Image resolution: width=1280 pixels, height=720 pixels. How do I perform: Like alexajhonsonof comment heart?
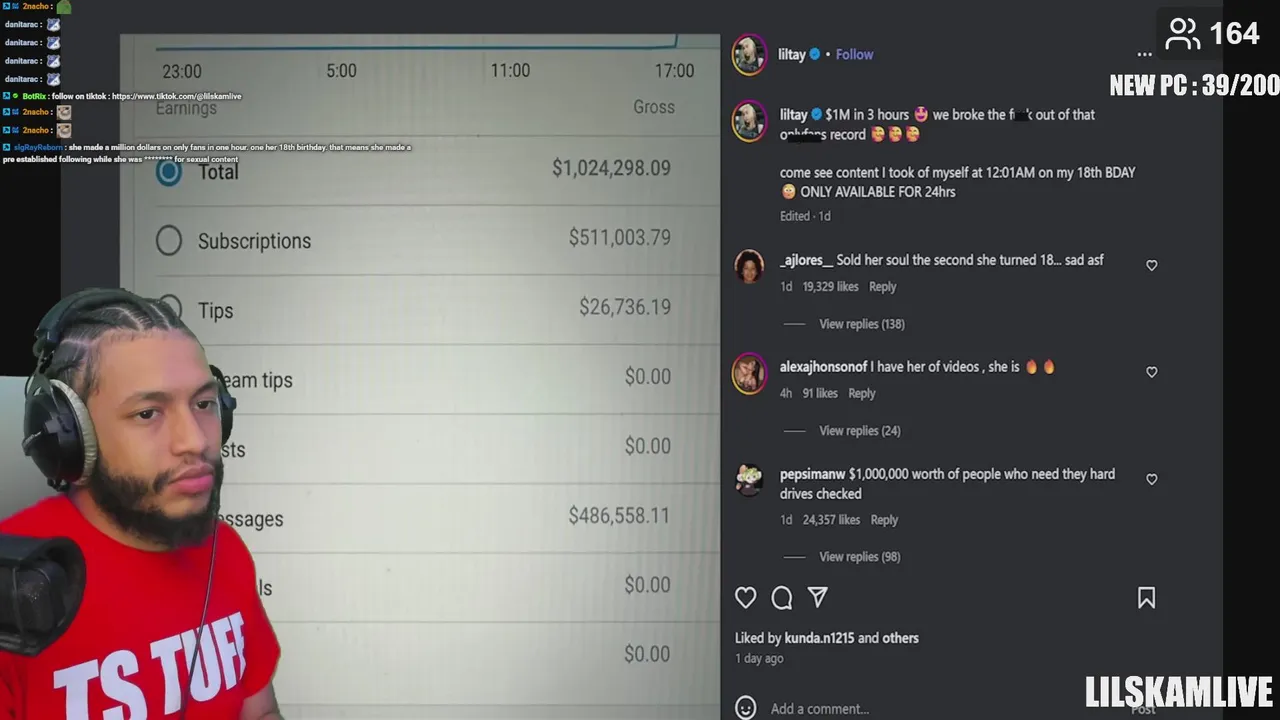pos(1152,372)
